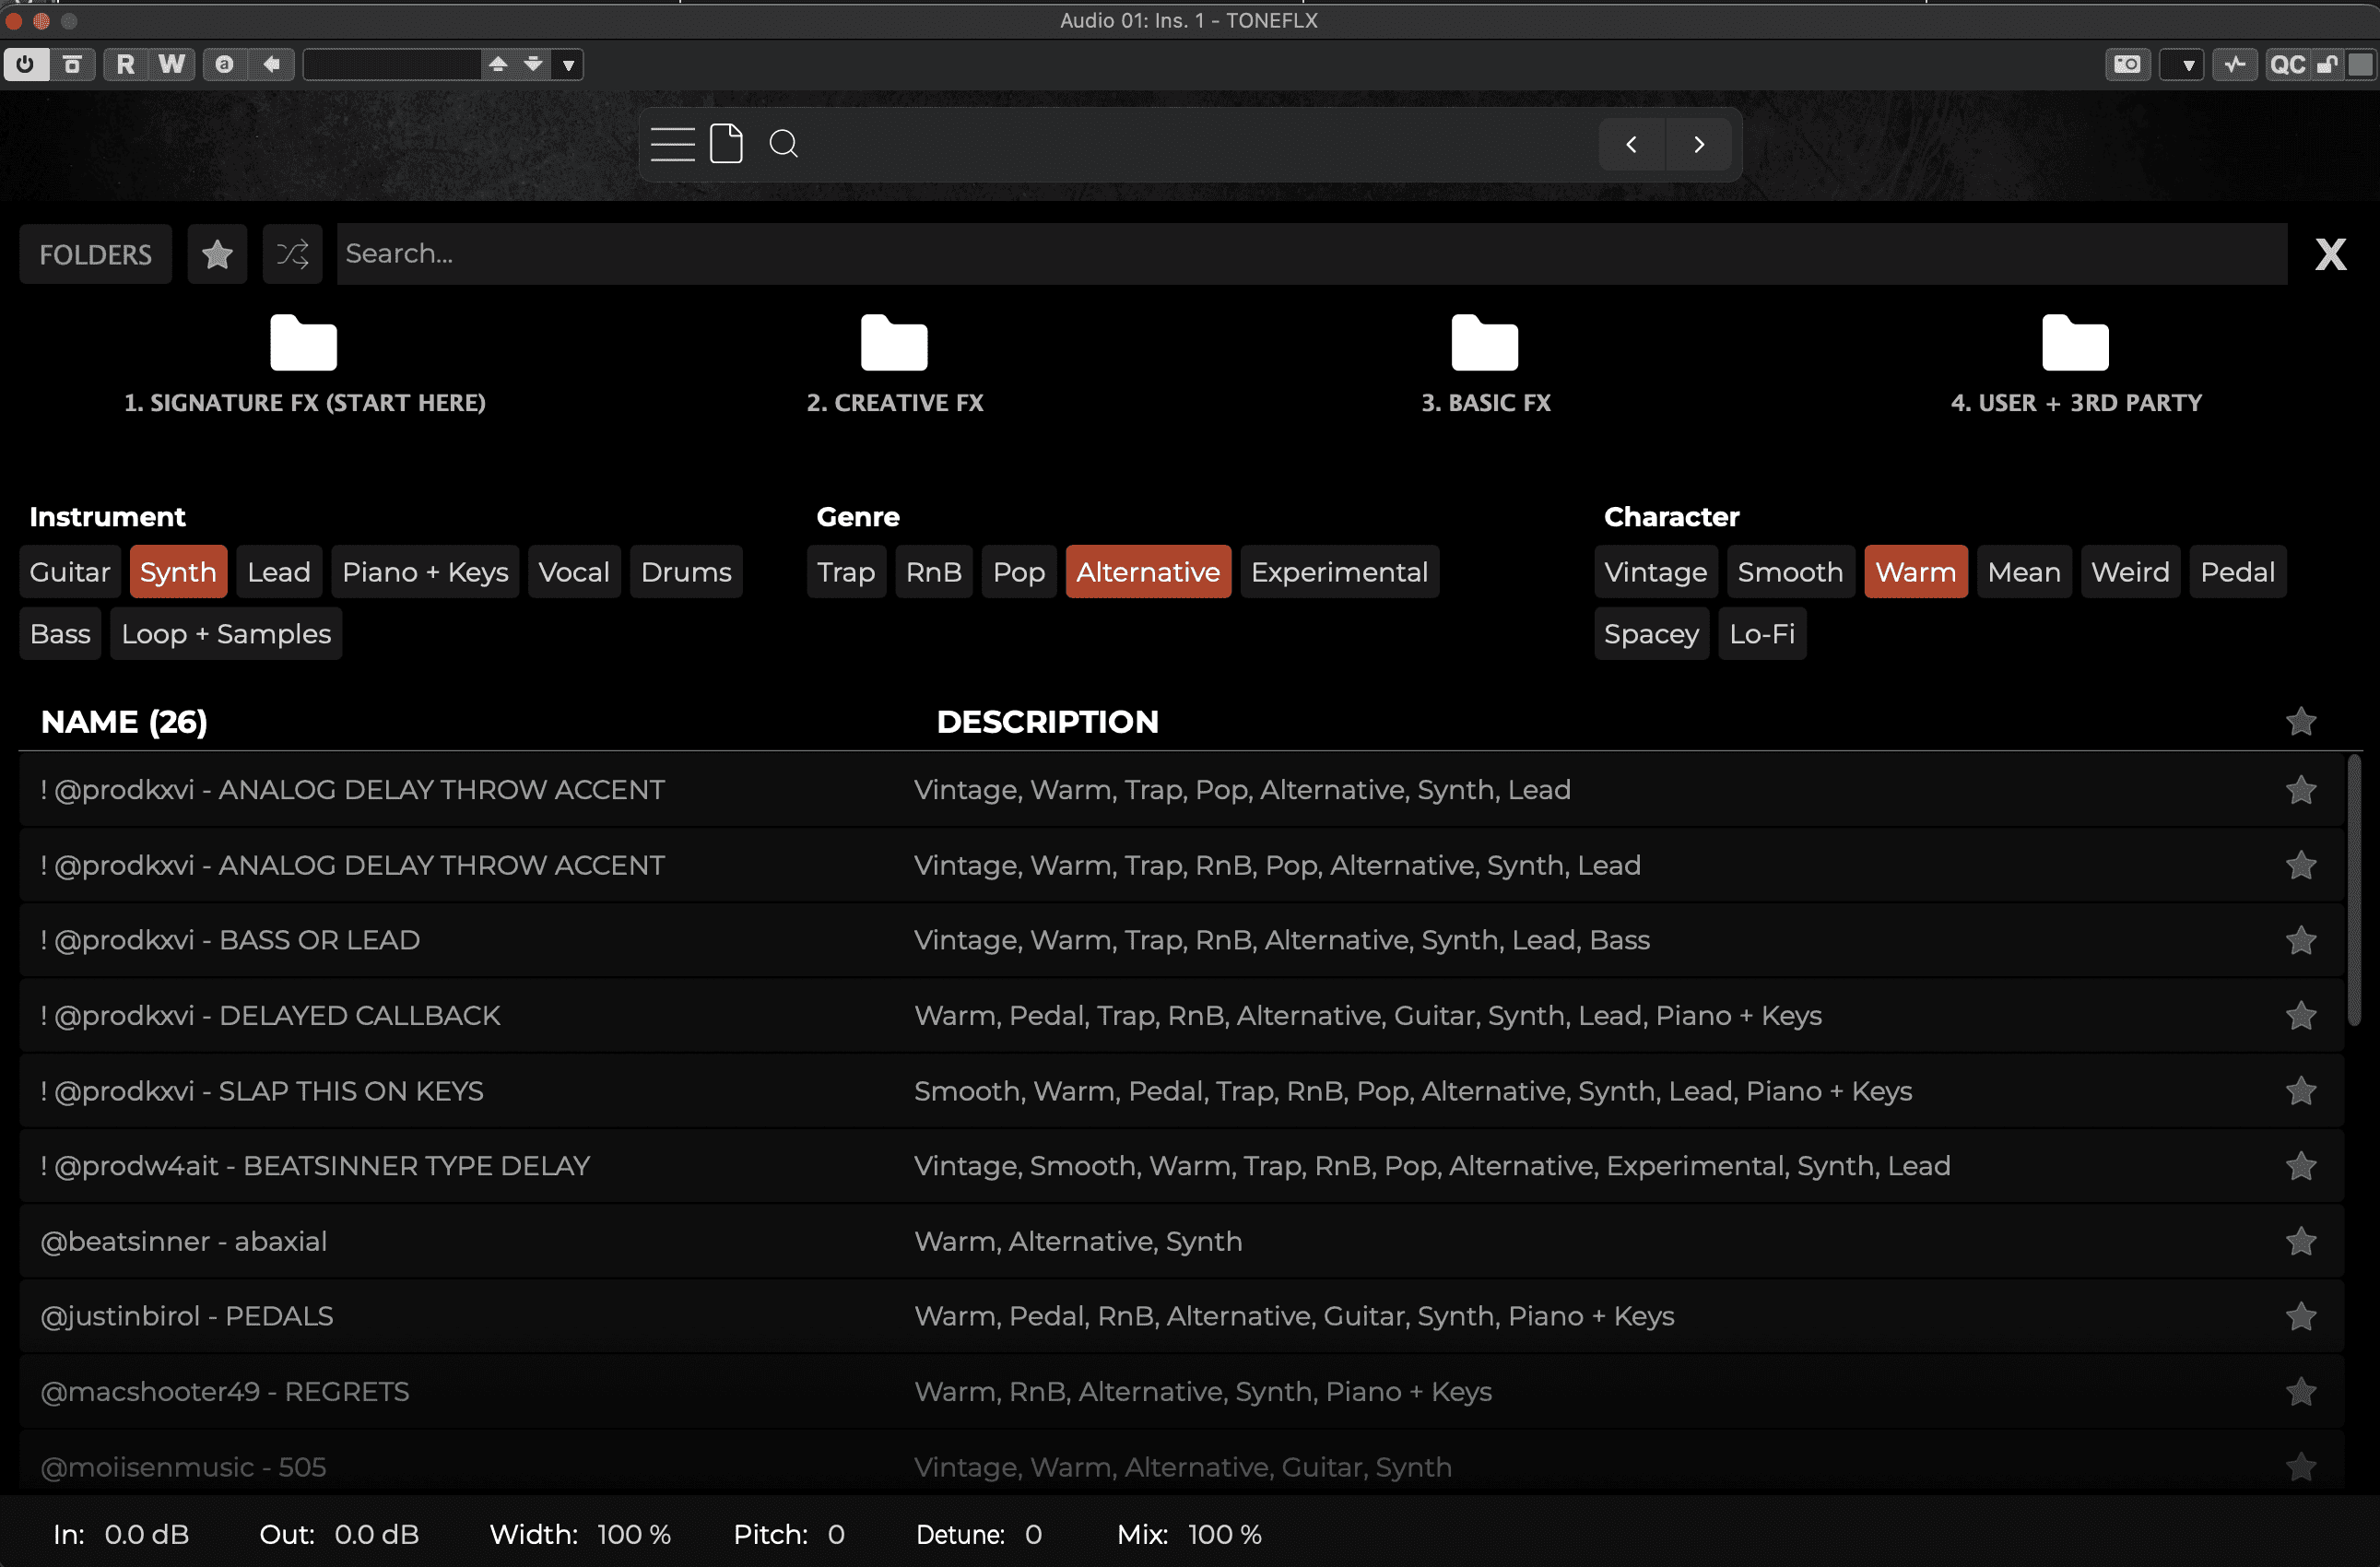The image size is (2380, 1567).
Task: Select the Lo-Fi character tag
Action: [1762, 634]
